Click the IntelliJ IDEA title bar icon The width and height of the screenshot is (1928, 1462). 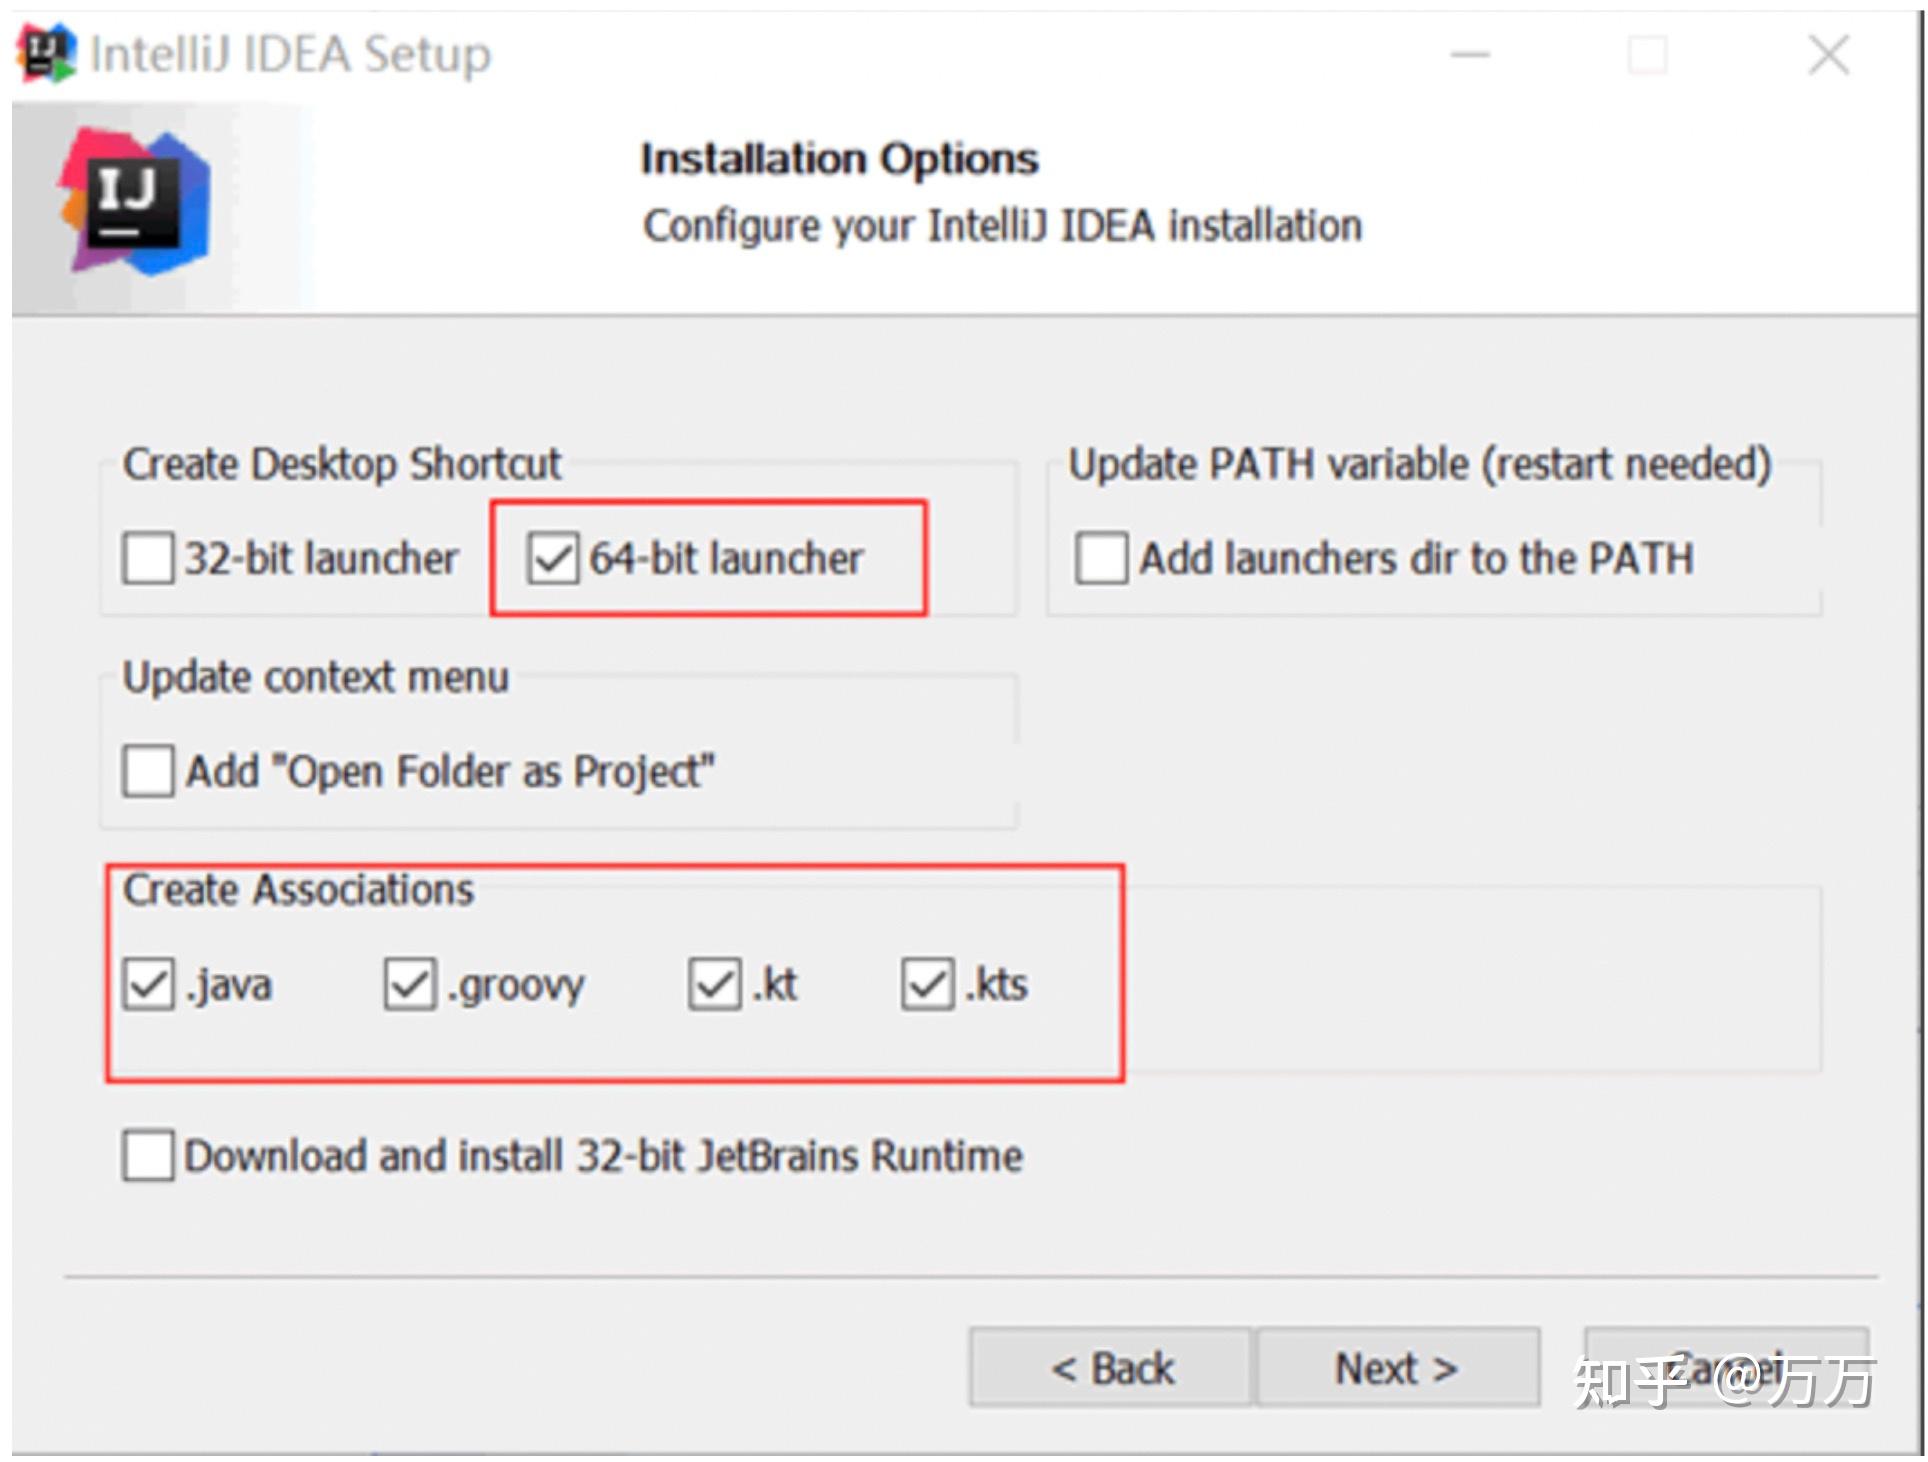pos(46,53)
